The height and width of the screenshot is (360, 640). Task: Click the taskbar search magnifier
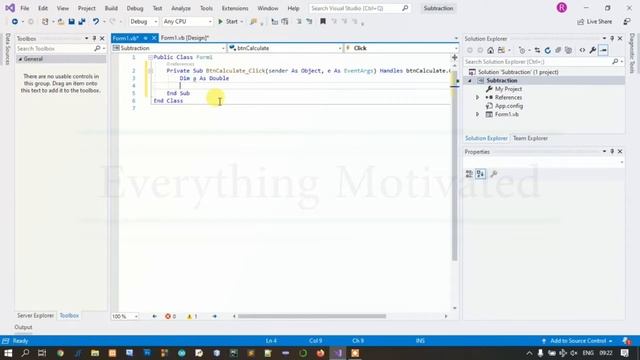tap(25, 353)
